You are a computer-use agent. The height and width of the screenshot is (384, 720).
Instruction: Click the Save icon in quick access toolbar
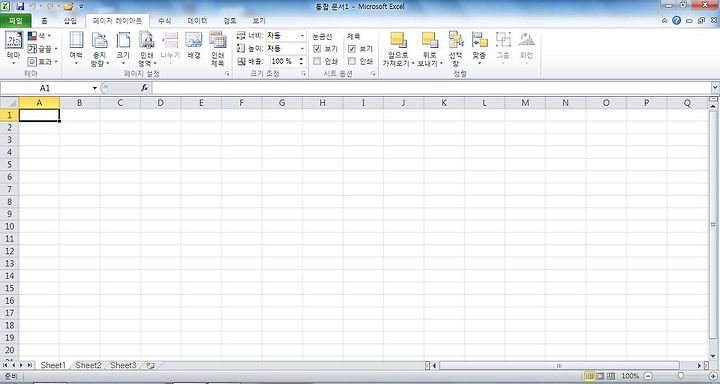(x=20, y=6)
